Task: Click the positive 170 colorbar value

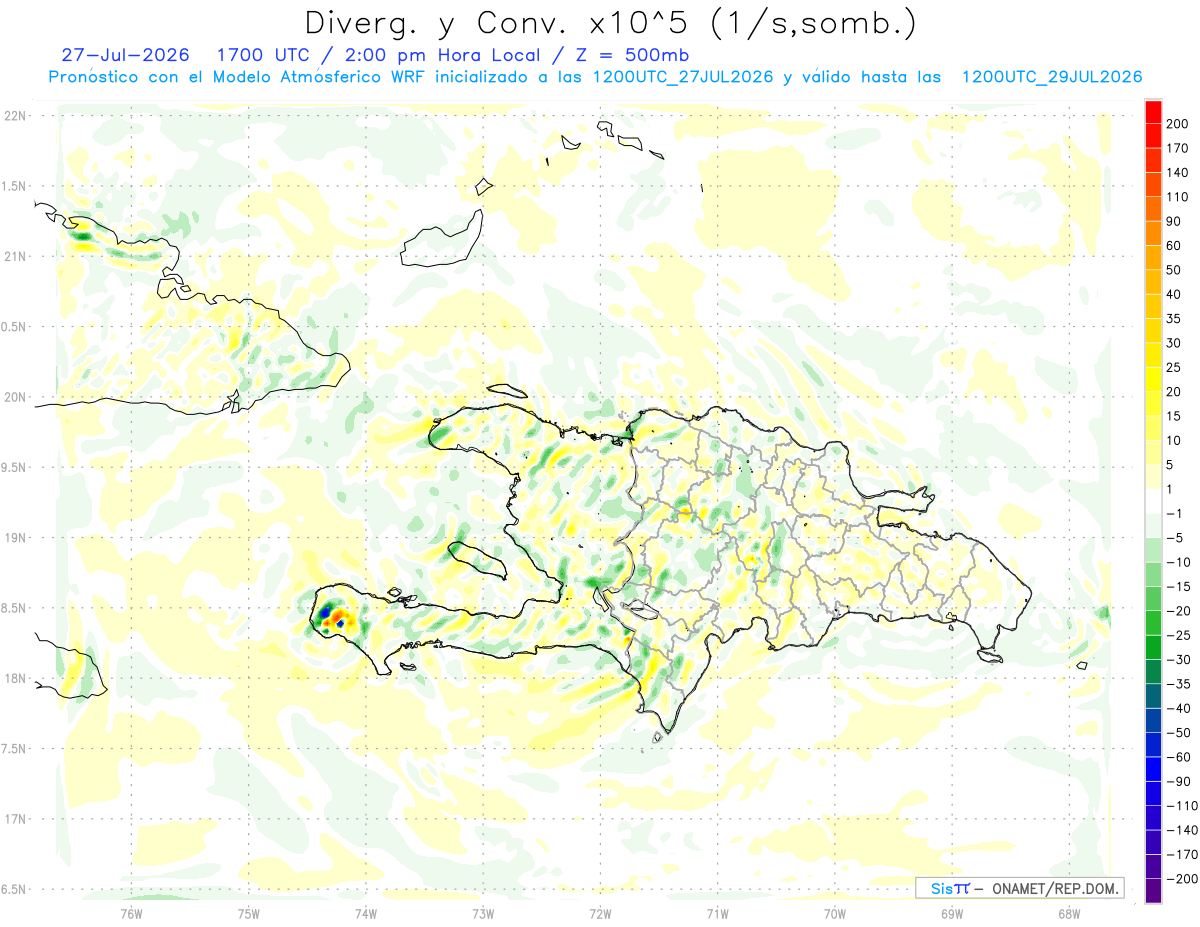Action: 1177,148
